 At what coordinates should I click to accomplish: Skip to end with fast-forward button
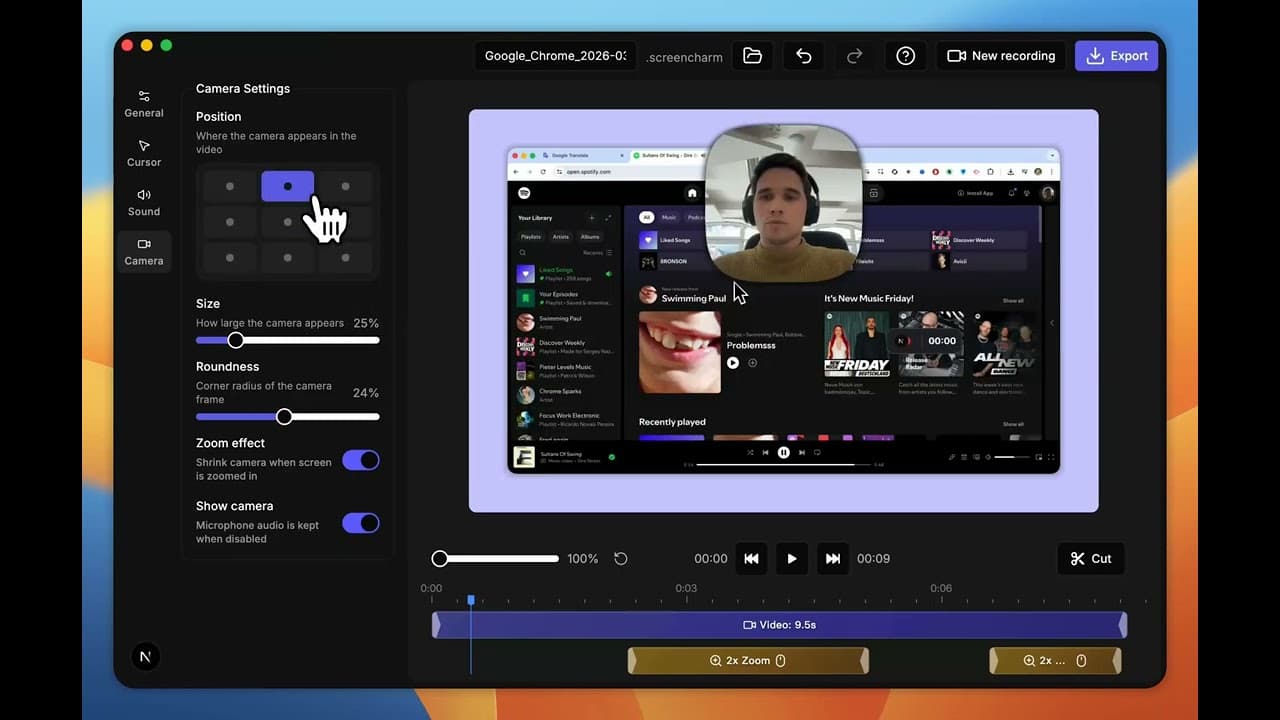point(833,559)
